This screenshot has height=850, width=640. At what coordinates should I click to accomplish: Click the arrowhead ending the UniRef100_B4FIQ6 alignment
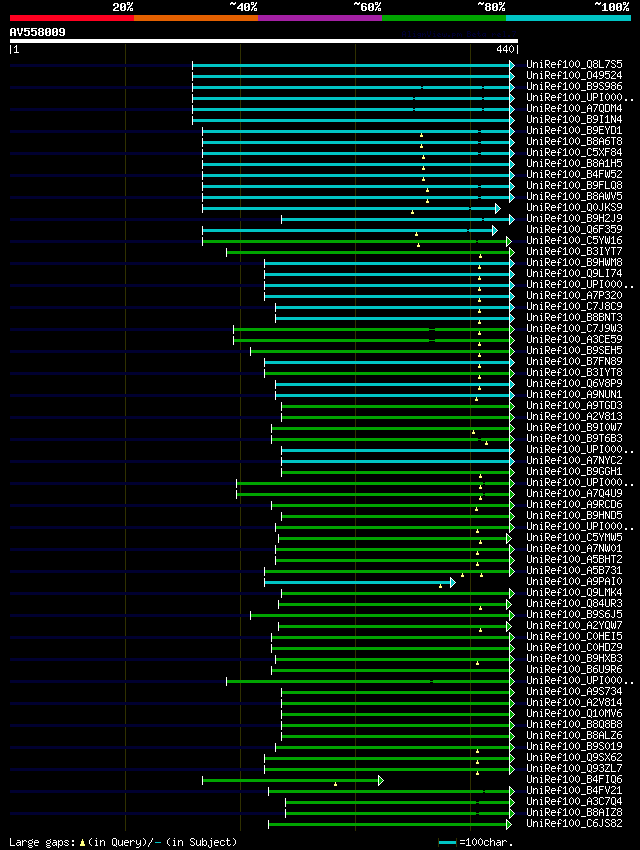(380, 781)
